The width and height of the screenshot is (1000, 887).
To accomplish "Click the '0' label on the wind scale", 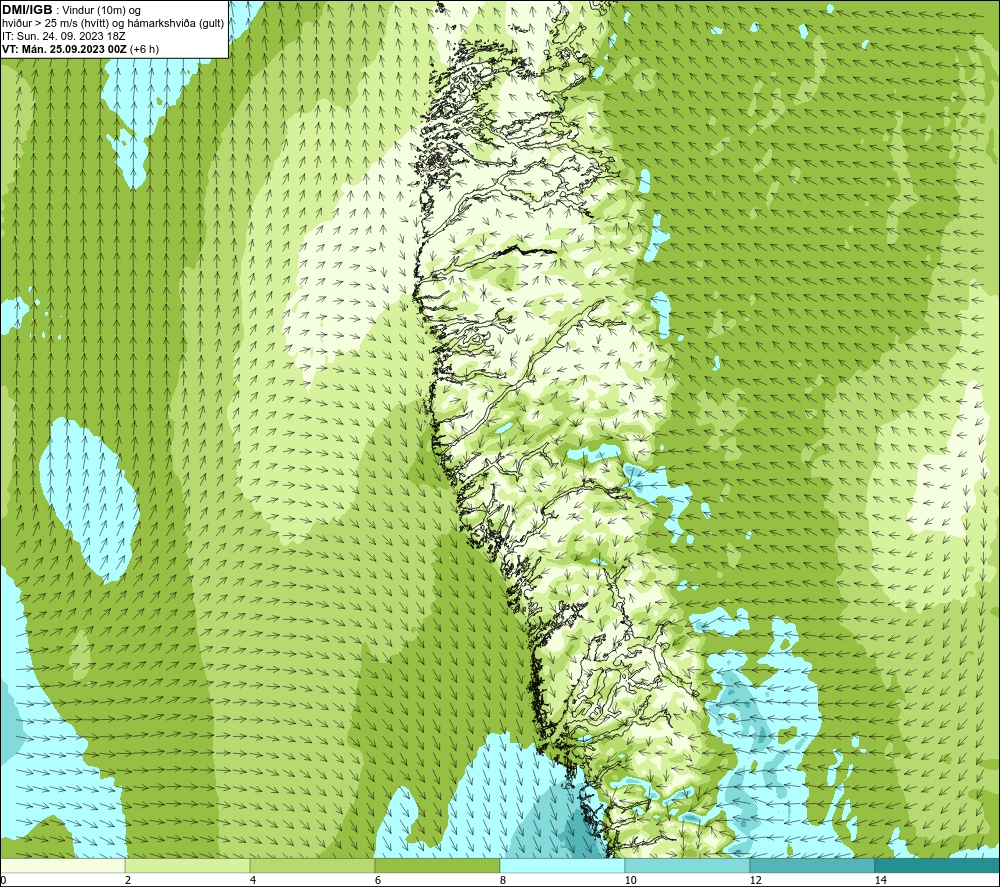I will [x=3, y=880].
